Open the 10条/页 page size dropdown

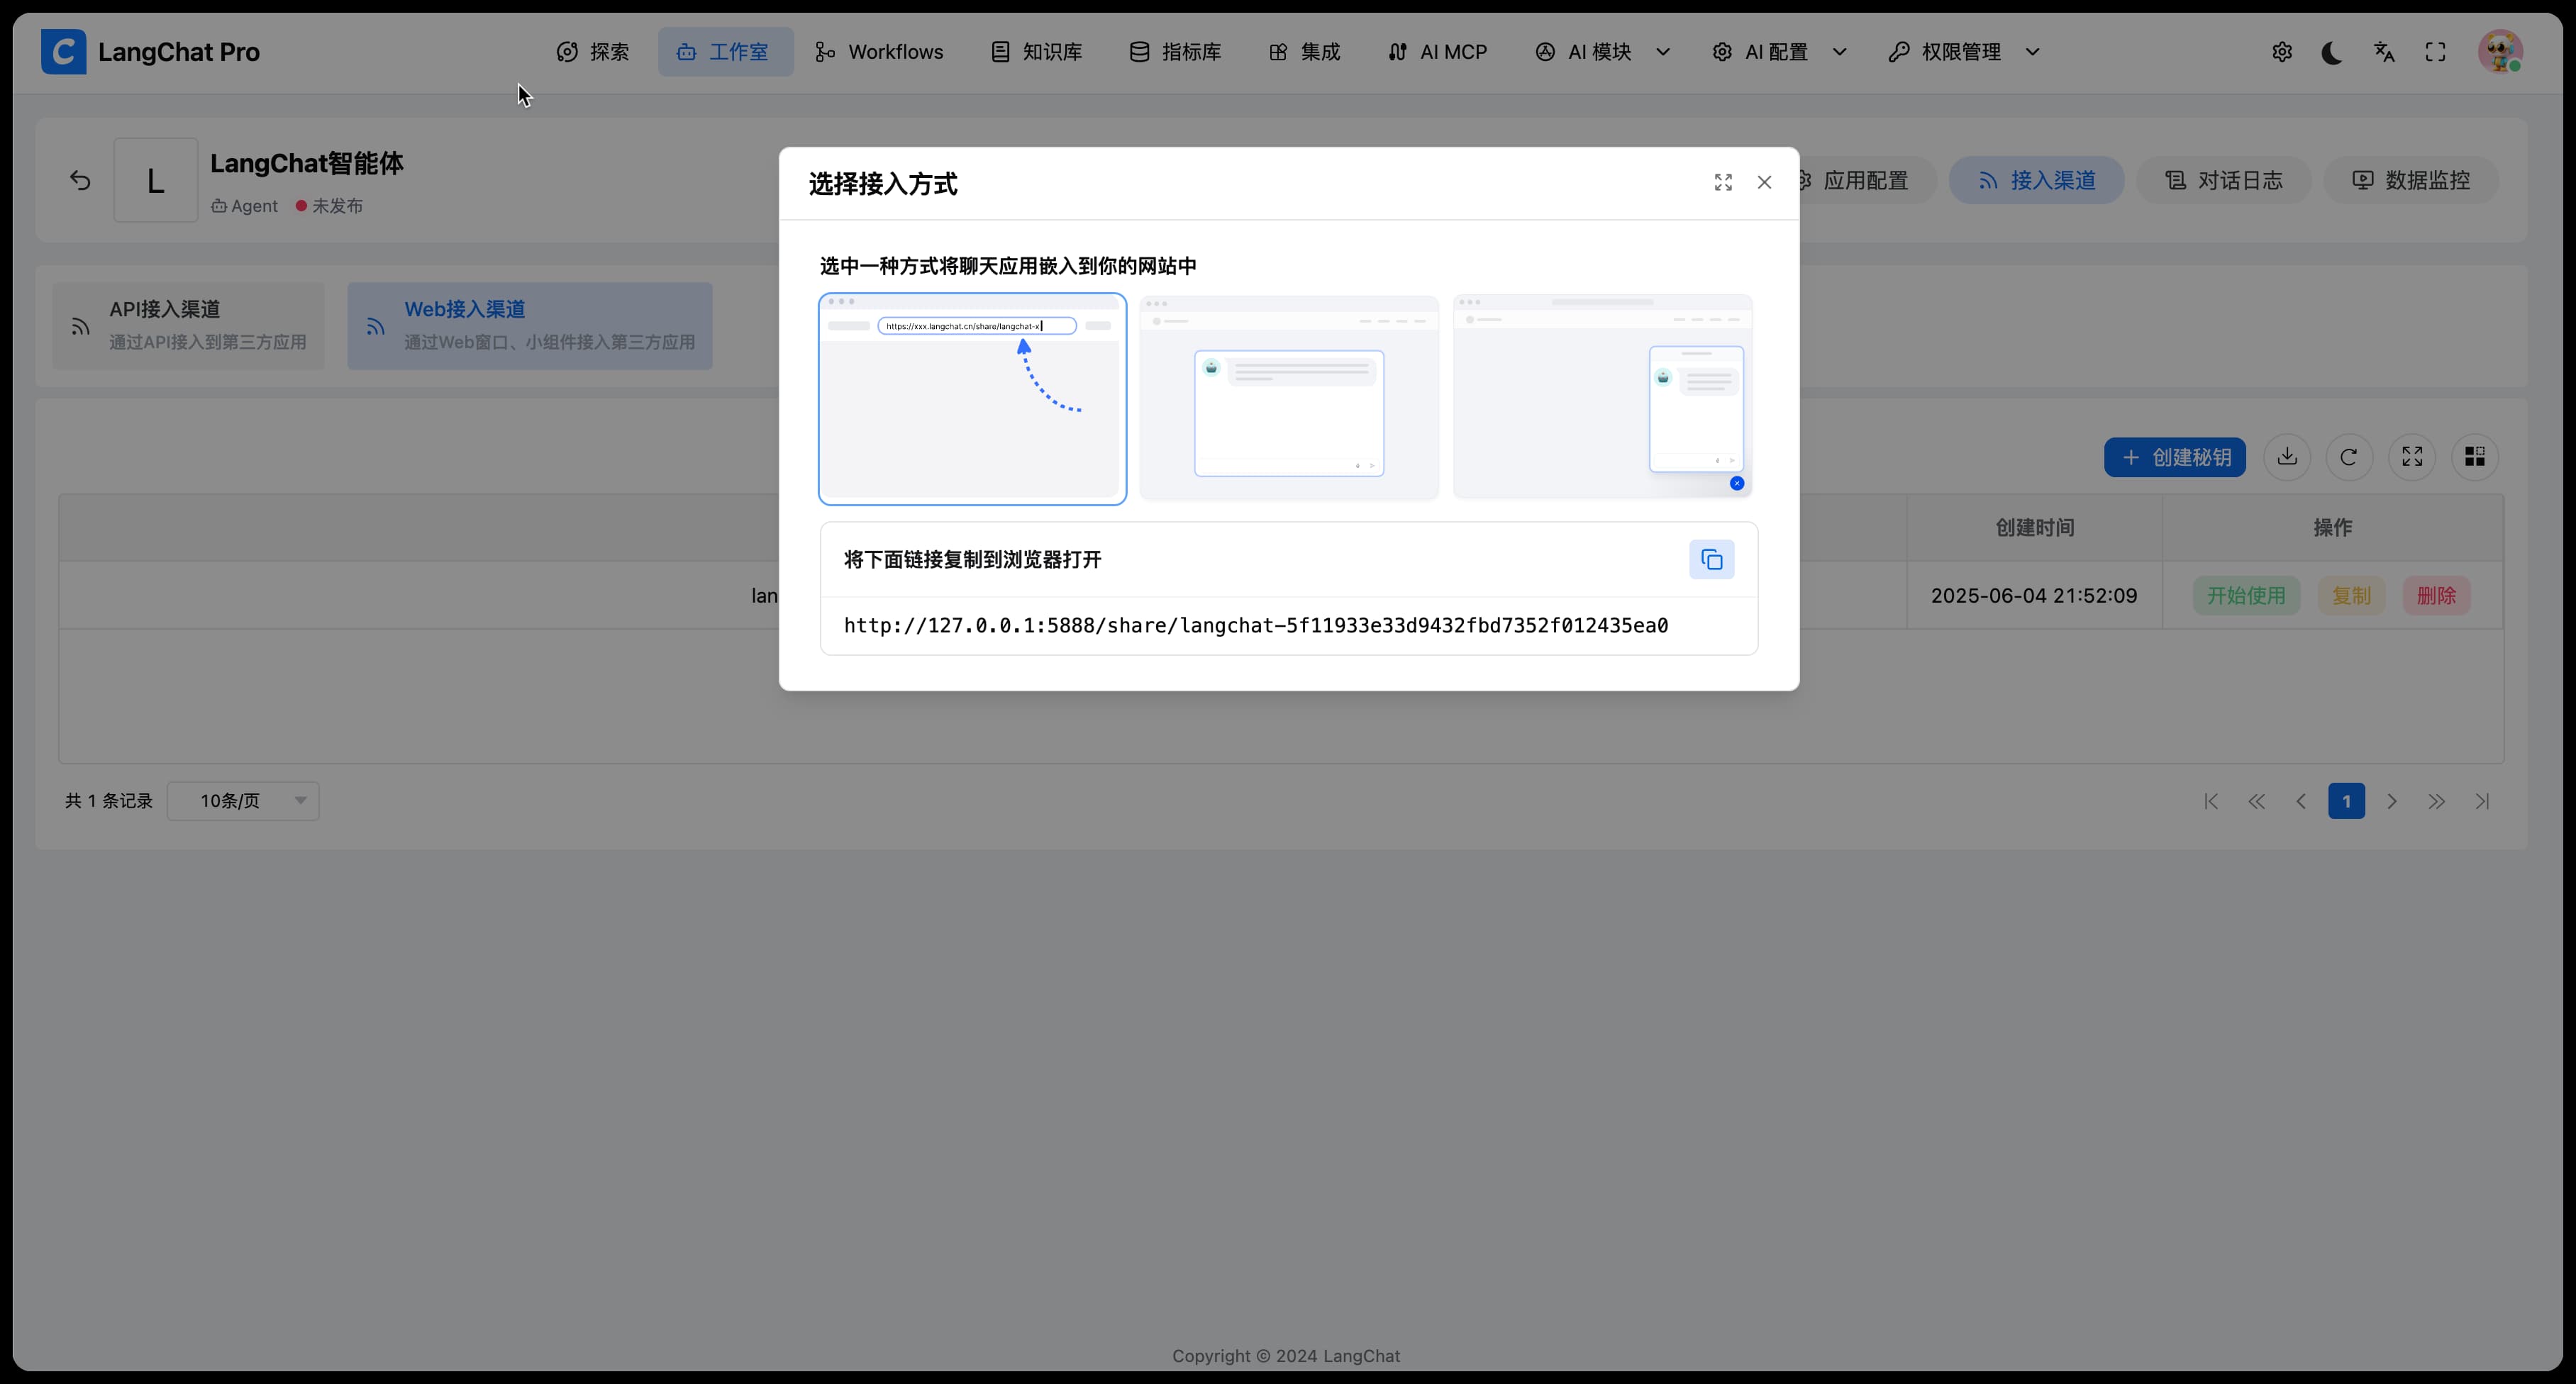click(243, 801)
